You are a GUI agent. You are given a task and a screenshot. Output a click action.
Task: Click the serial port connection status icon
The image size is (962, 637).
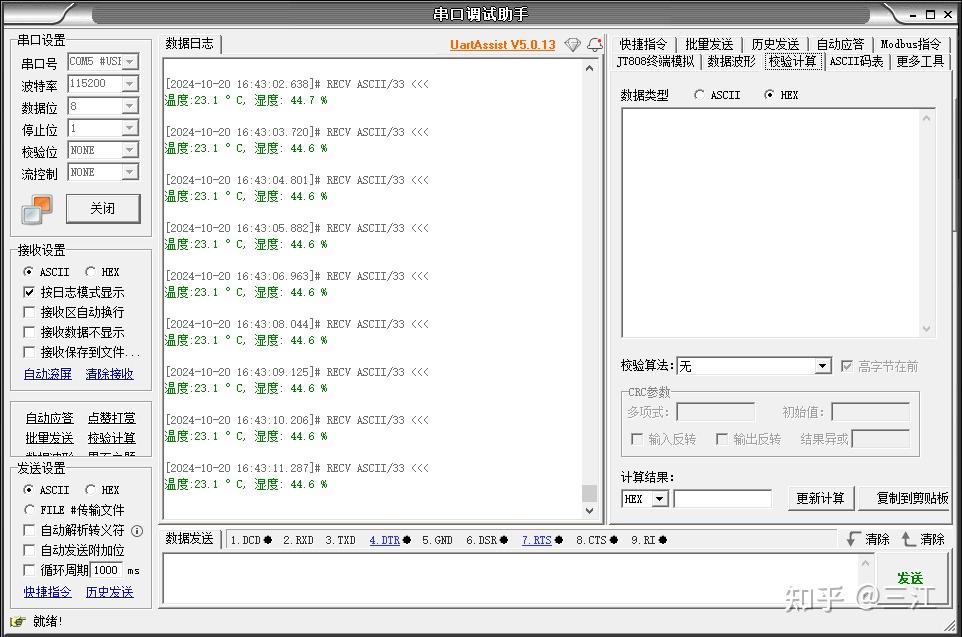click(37, 209)
